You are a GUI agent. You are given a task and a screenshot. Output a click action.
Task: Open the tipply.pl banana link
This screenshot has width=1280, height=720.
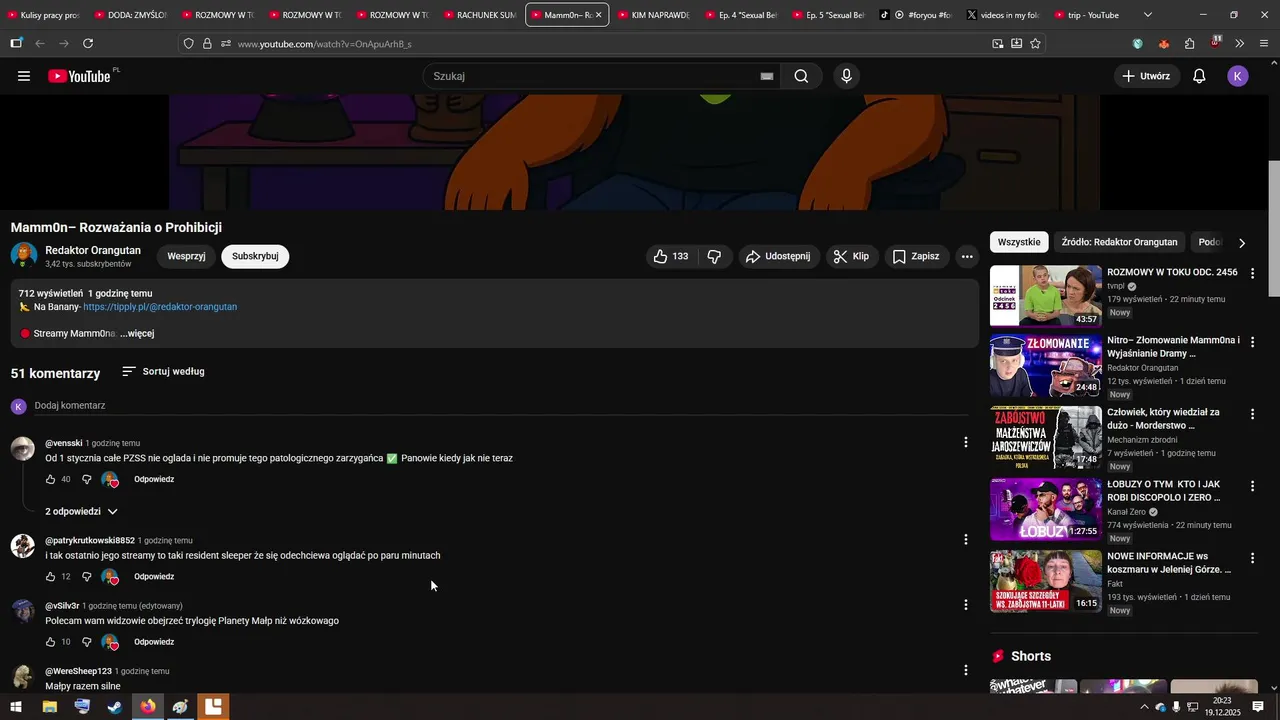coord(160,307)
